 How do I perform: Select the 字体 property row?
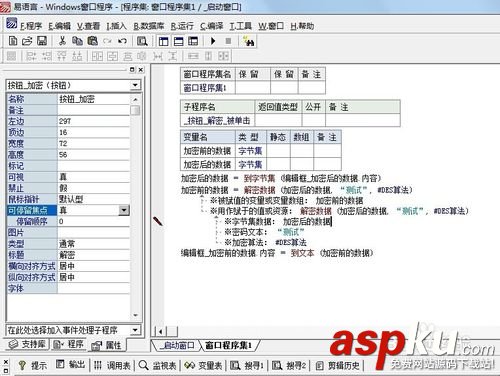(x=68, y=288)
